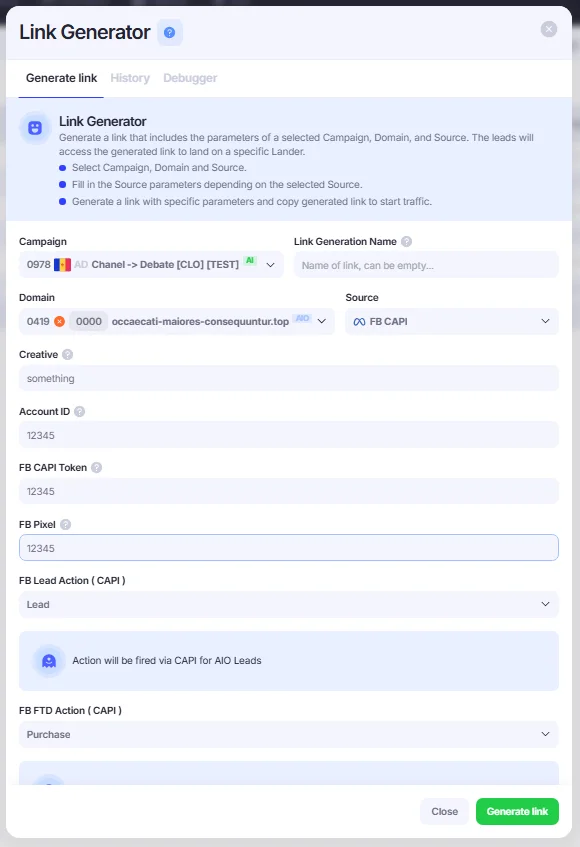
Task: Click the help icon beside FB CAPI Token
Action: 97,468
